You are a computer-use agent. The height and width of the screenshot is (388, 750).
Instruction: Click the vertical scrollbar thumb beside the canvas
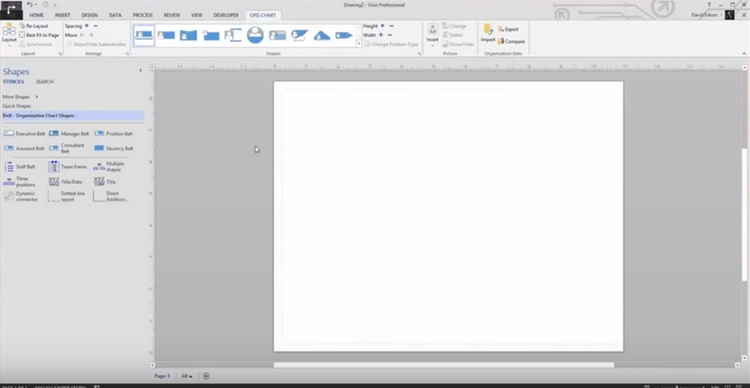[744, 215]
